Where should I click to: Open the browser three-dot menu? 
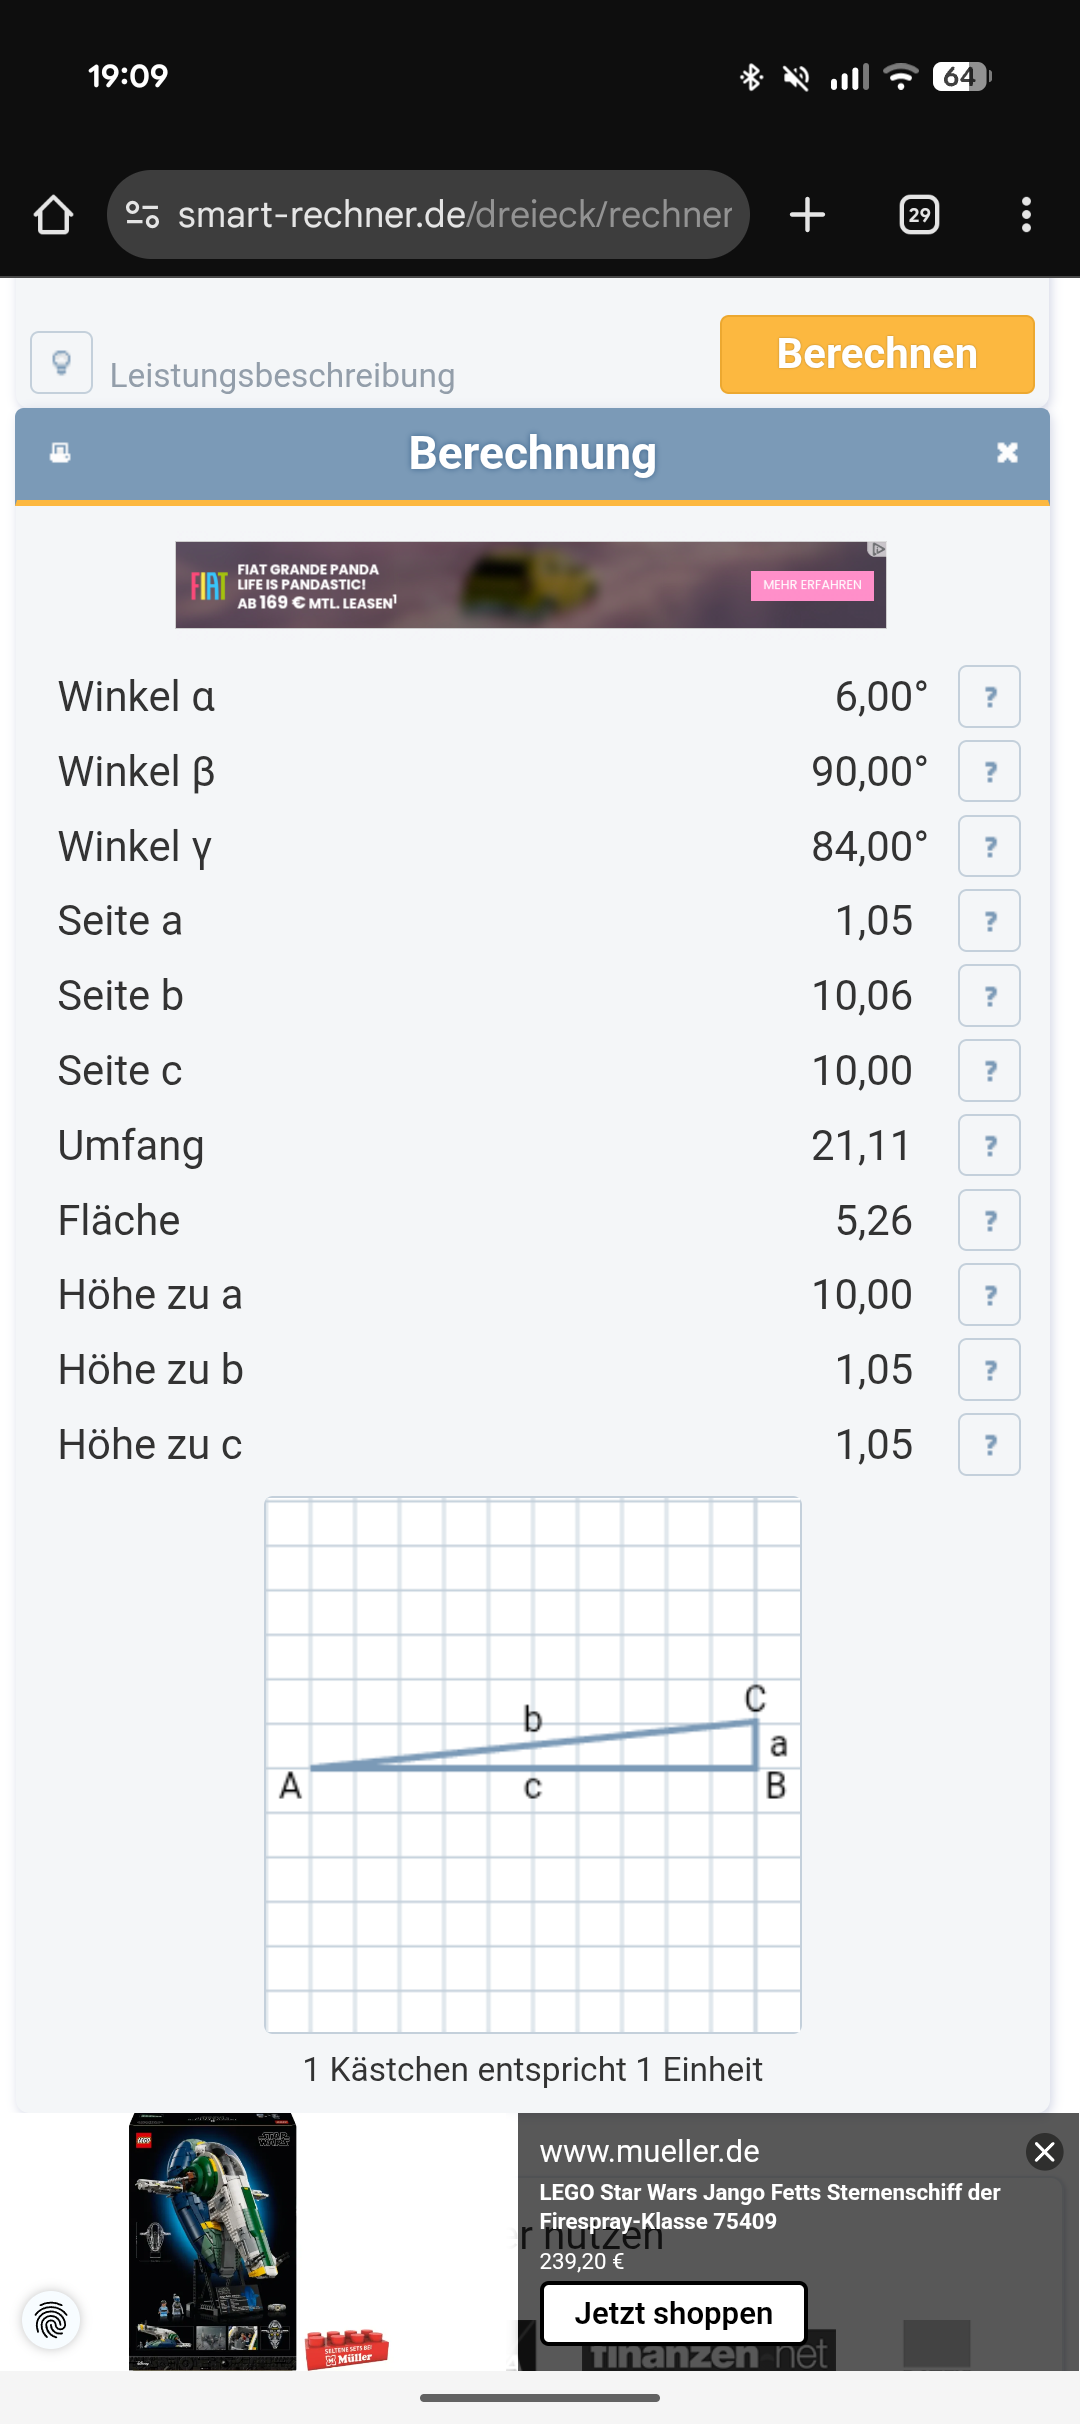pos(1026,215)
